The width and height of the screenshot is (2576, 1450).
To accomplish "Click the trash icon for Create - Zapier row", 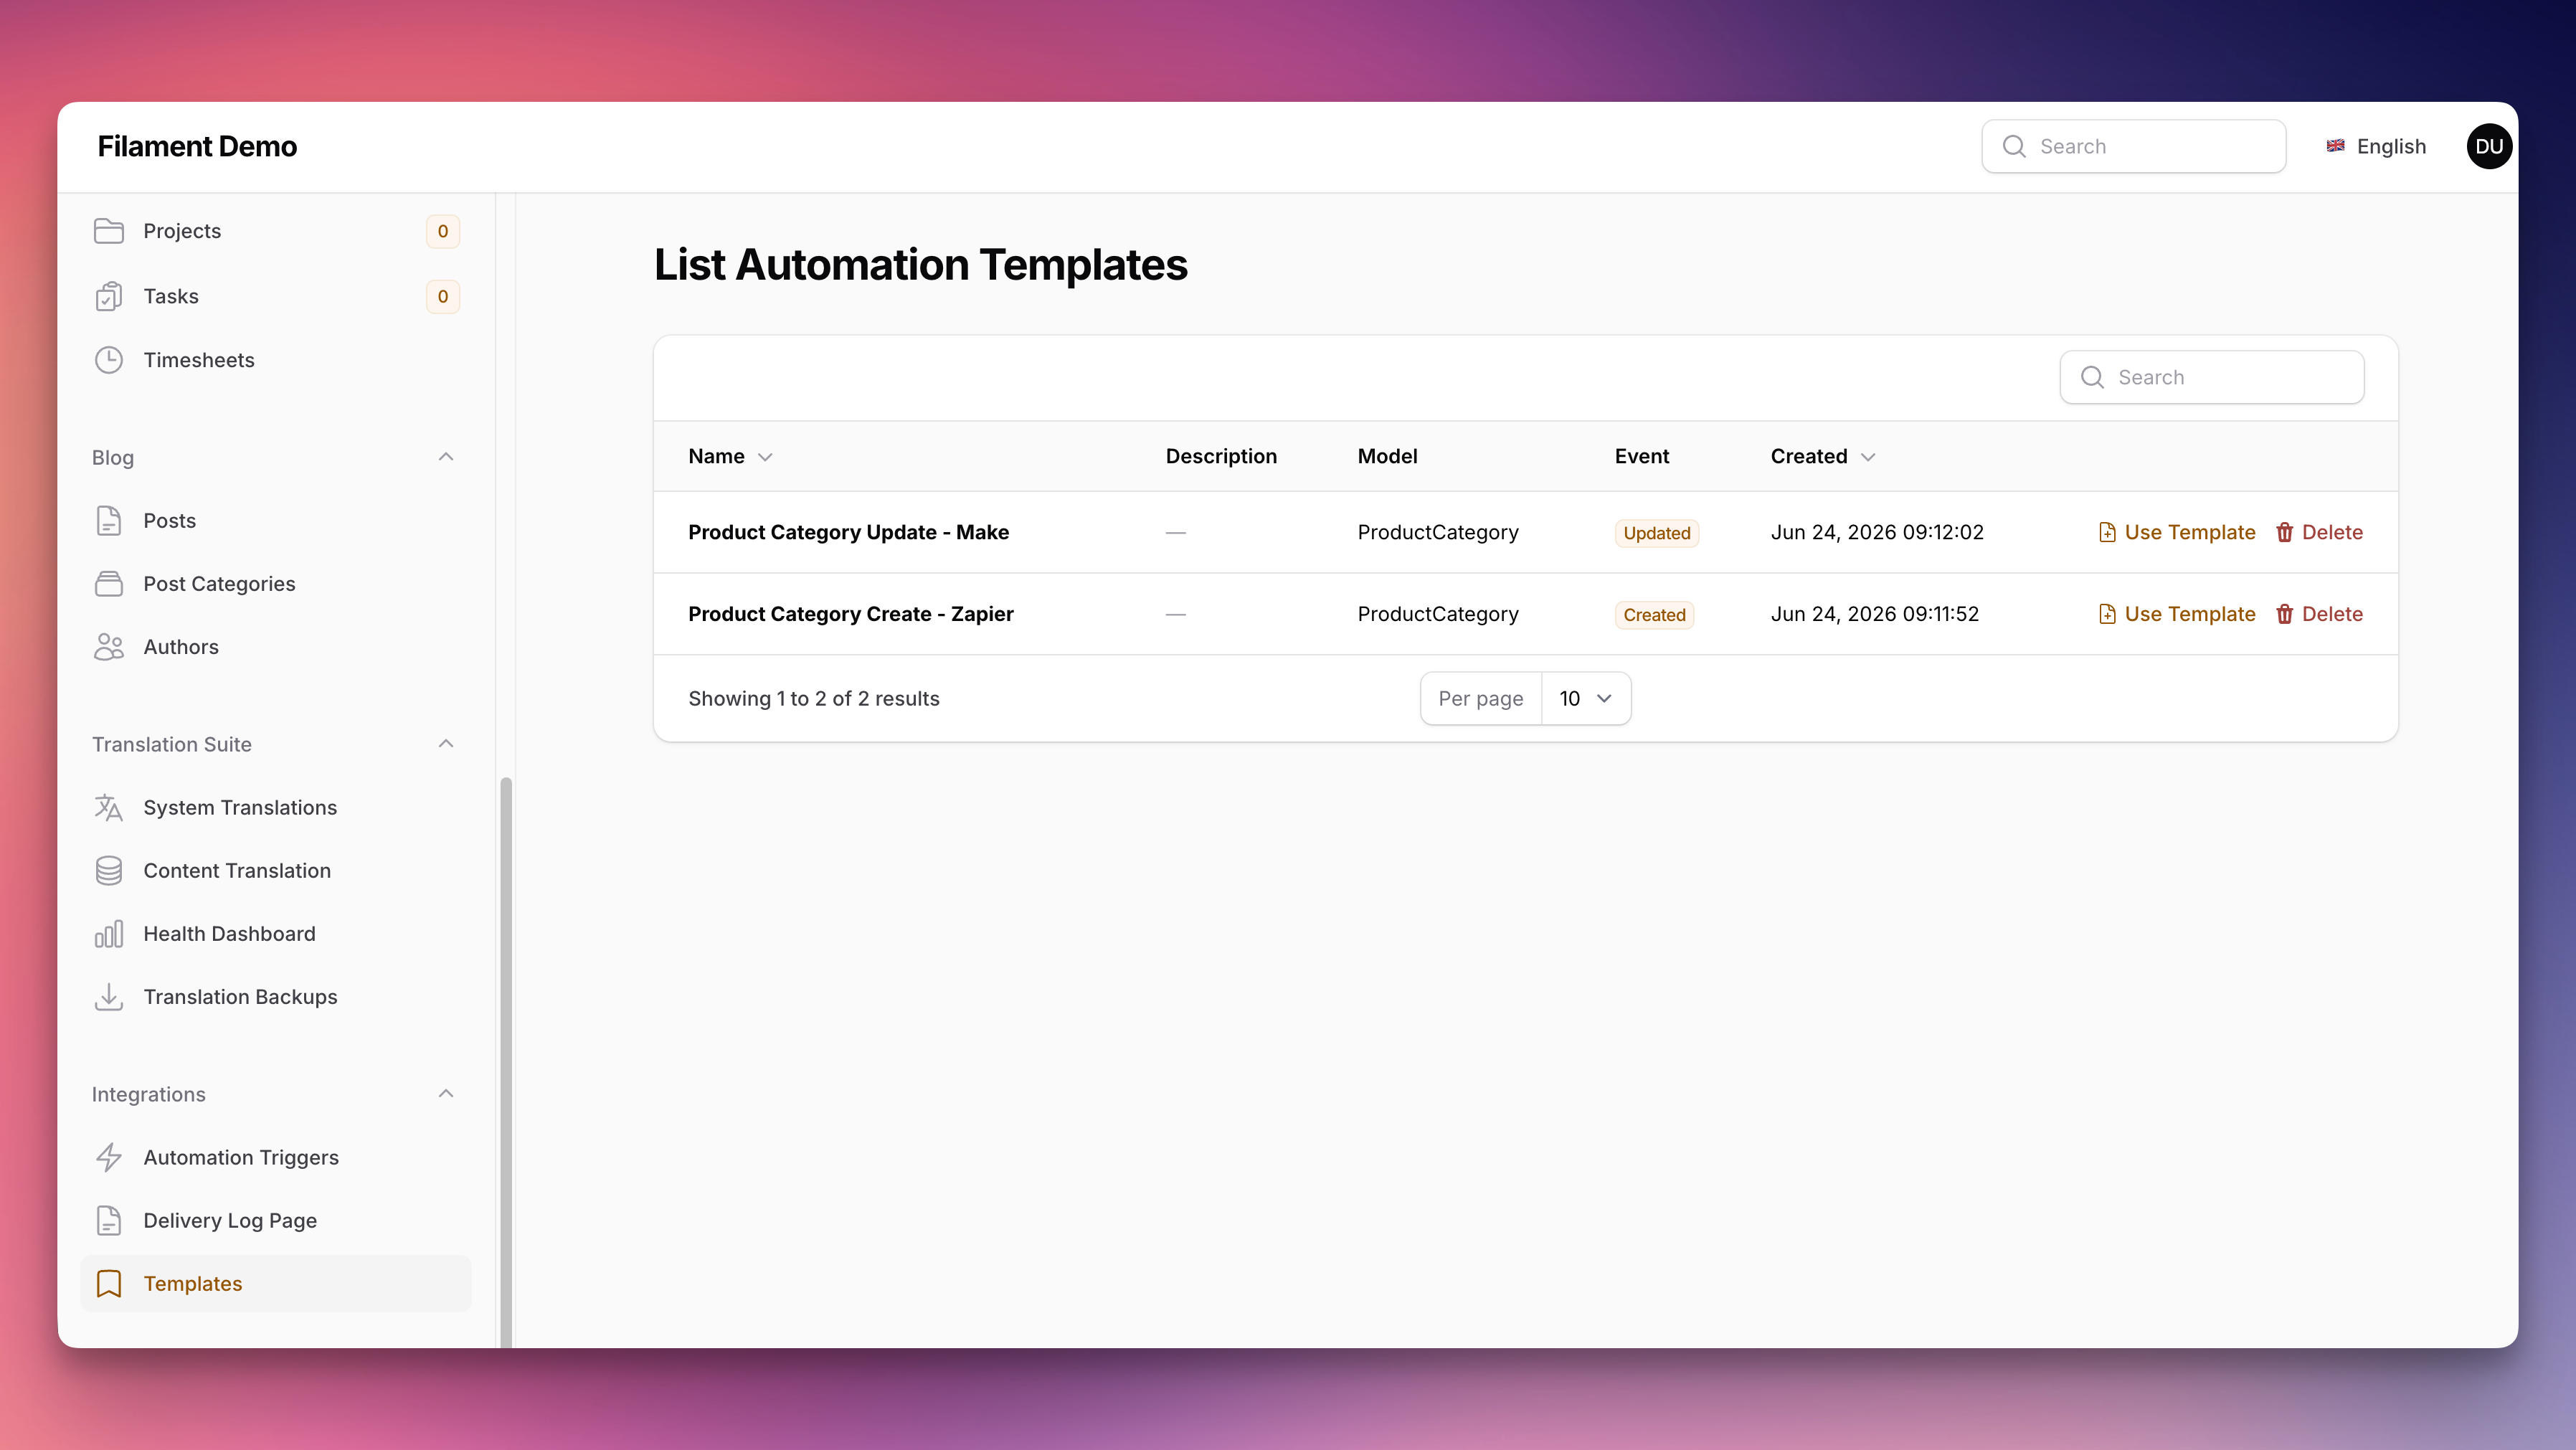I will tap(2284, 614).
